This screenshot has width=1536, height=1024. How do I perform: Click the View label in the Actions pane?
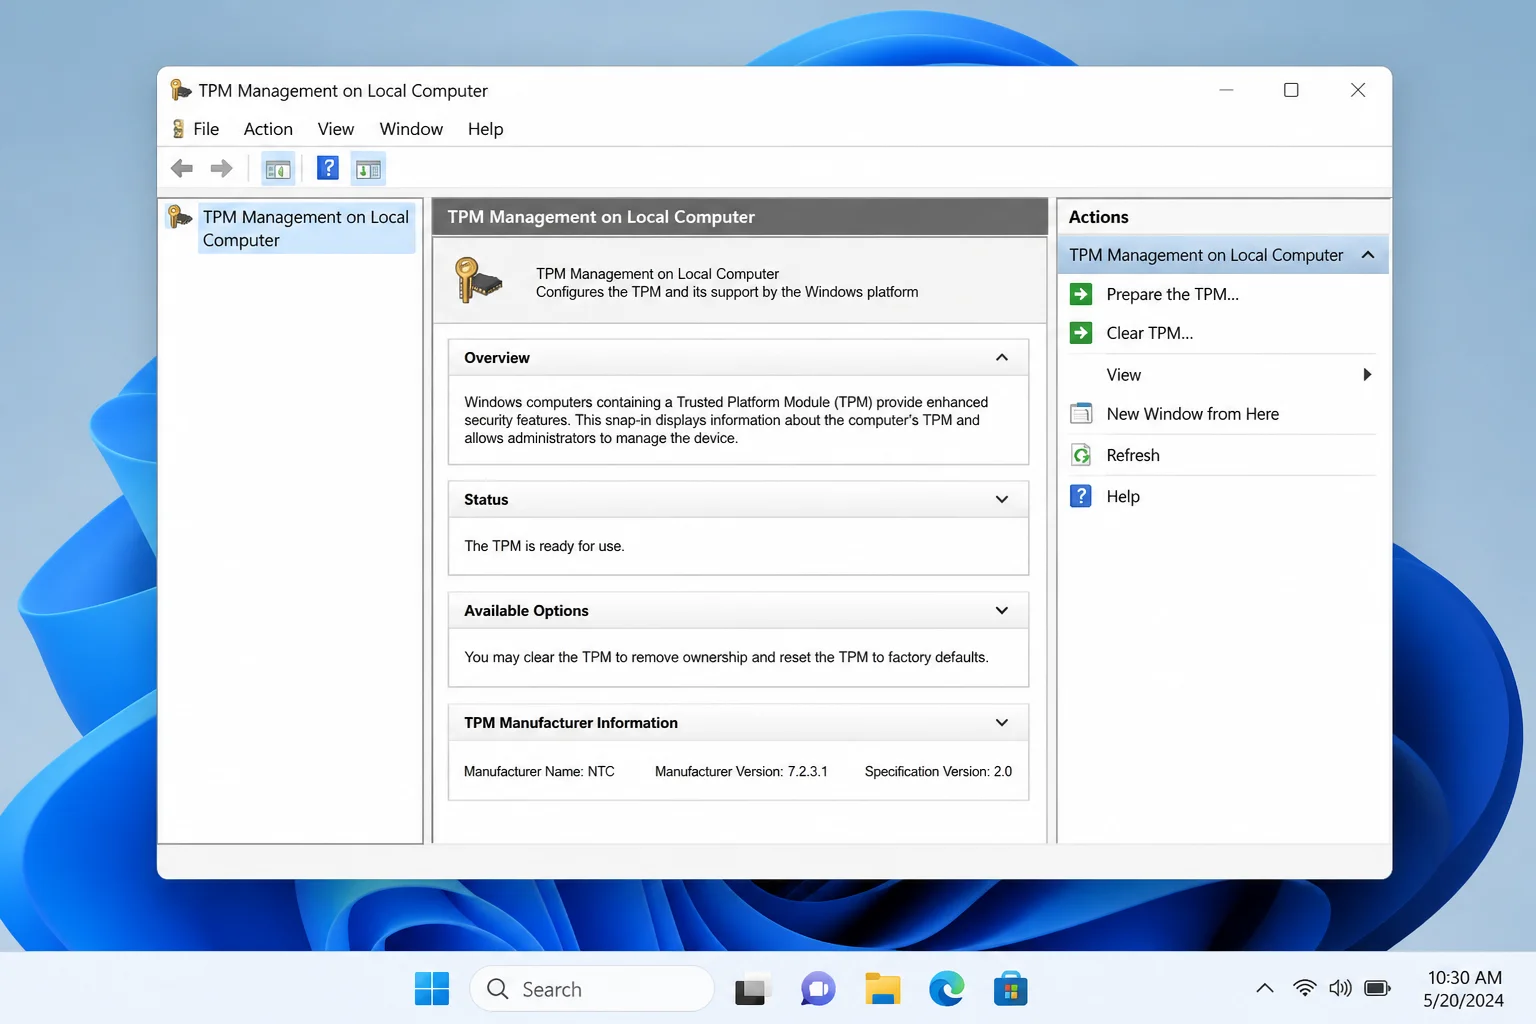click(1123, 375)
